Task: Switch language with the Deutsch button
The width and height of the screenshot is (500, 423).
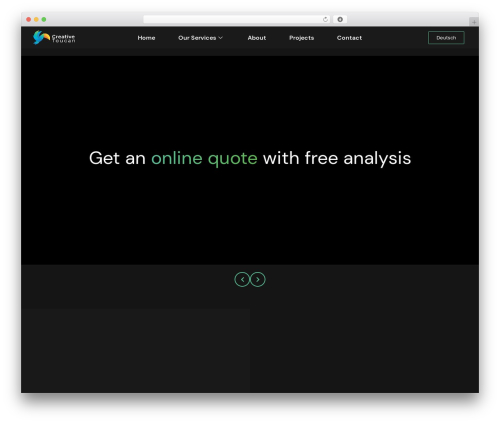Action: tap(446, 38)
